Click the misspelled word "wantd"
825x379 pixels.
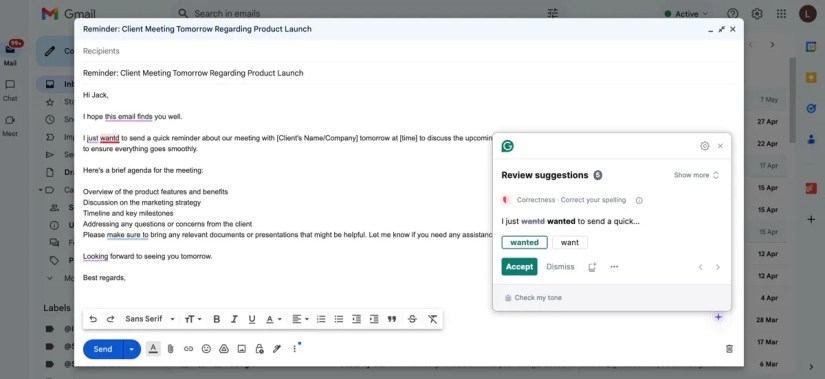[109, 138]
